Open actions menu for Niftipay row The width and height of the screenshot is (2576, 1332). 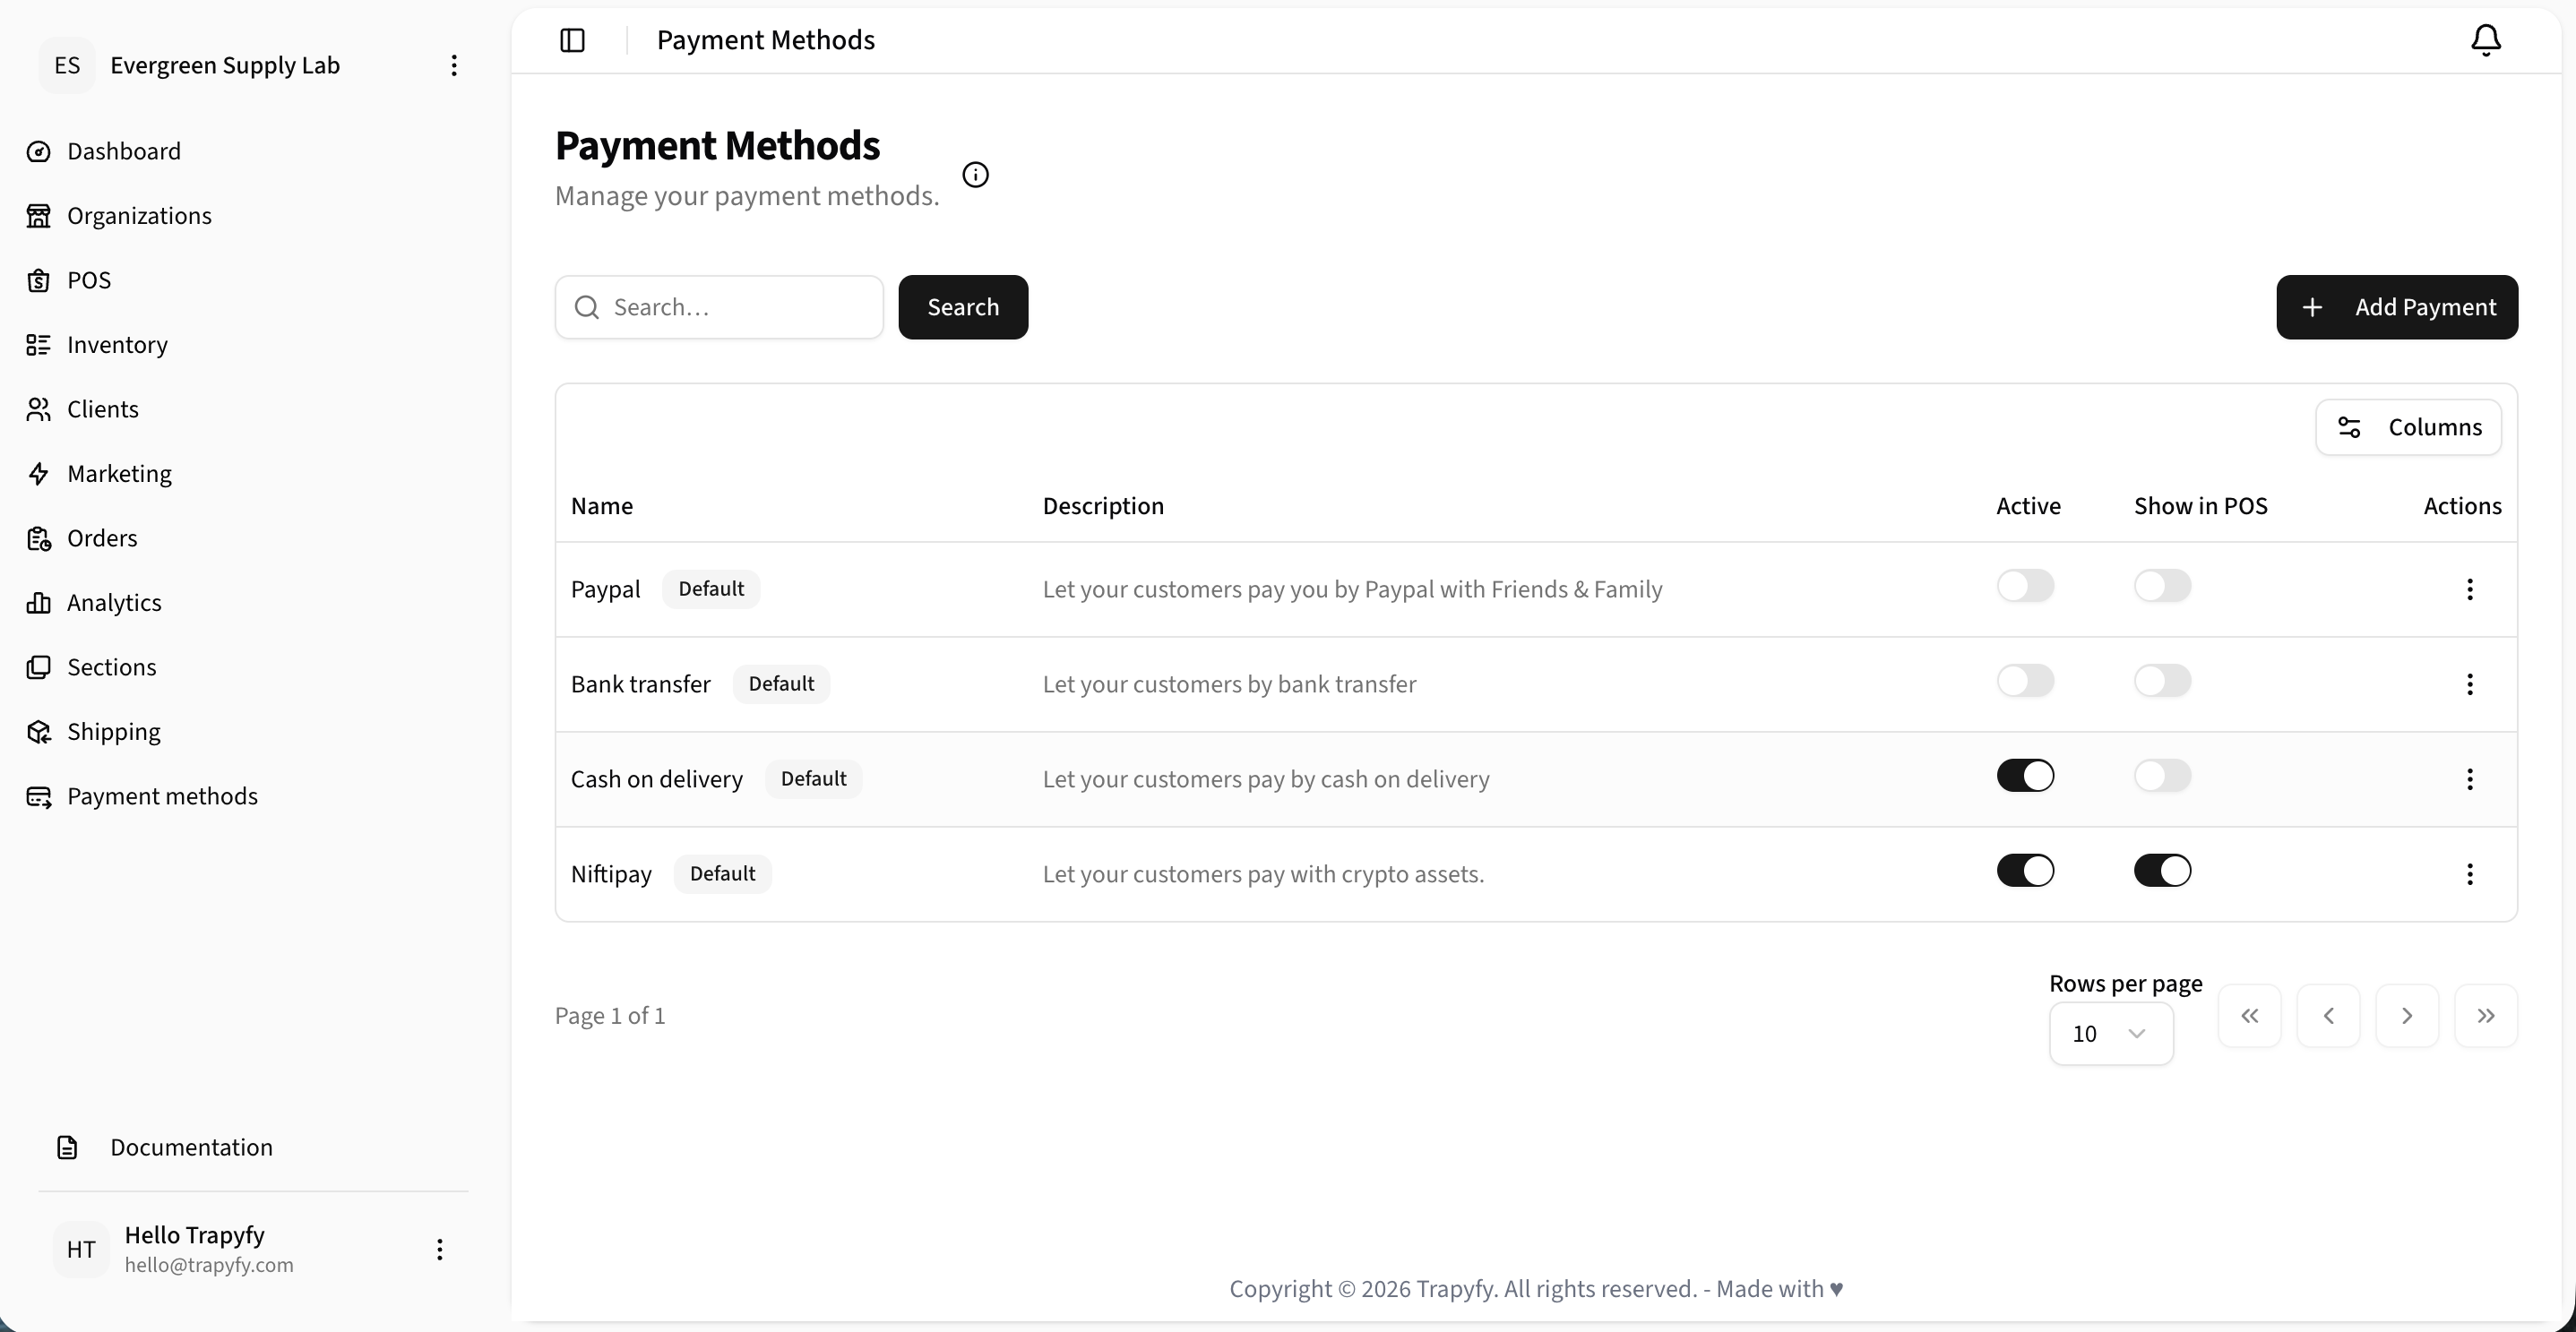pos(2469,875)
